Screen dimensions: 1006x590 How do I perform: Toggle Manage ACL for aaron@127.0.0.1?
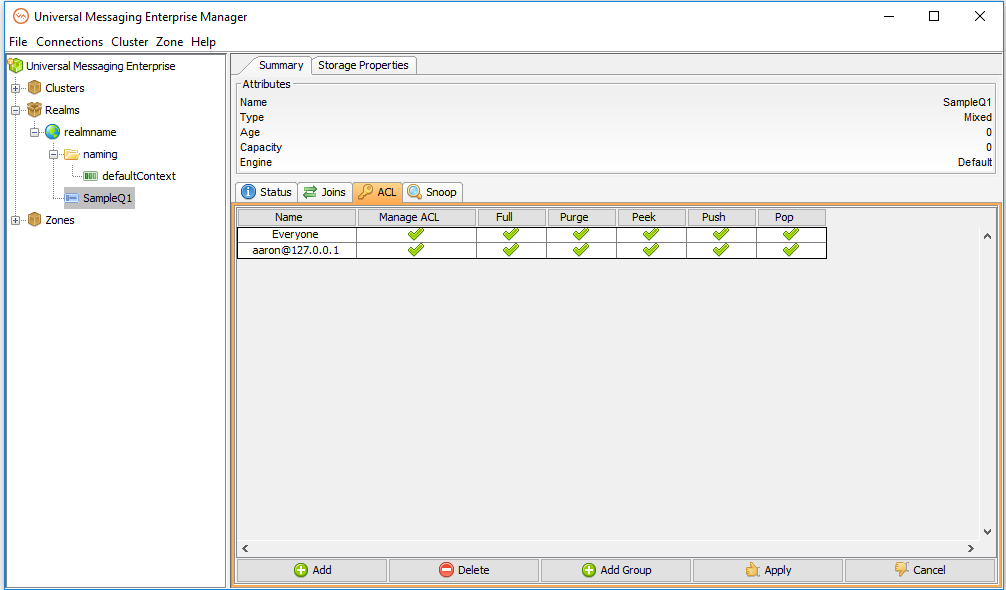(416, 250)
